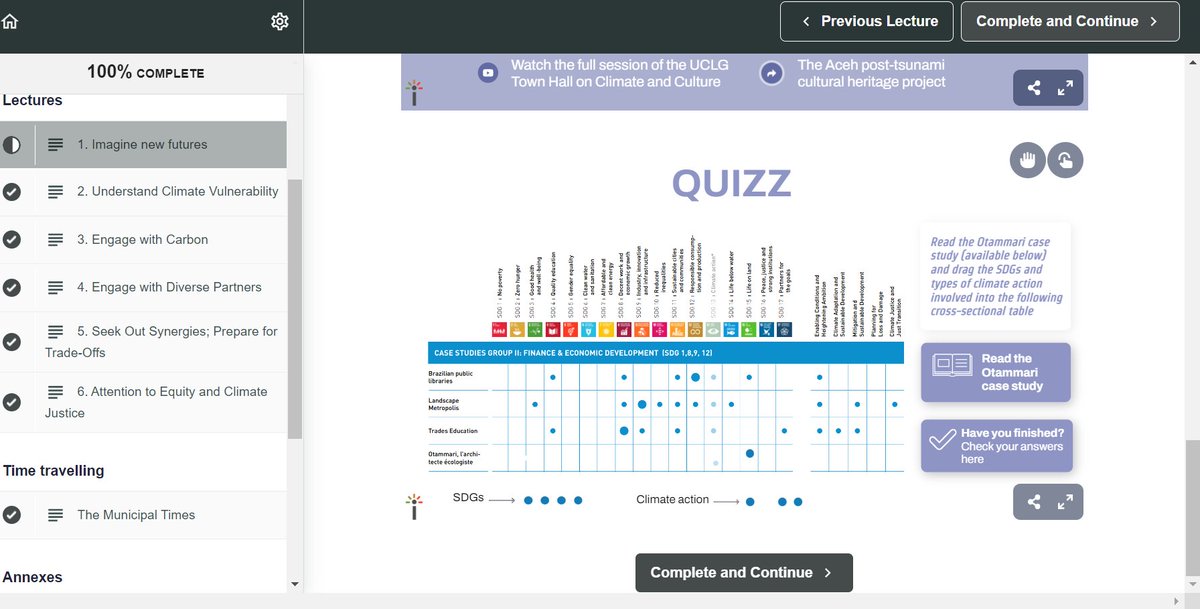Click the check circle for The Municipal Times
The height and width of the screenshot is (609, 1200).
tap(12, 515)
